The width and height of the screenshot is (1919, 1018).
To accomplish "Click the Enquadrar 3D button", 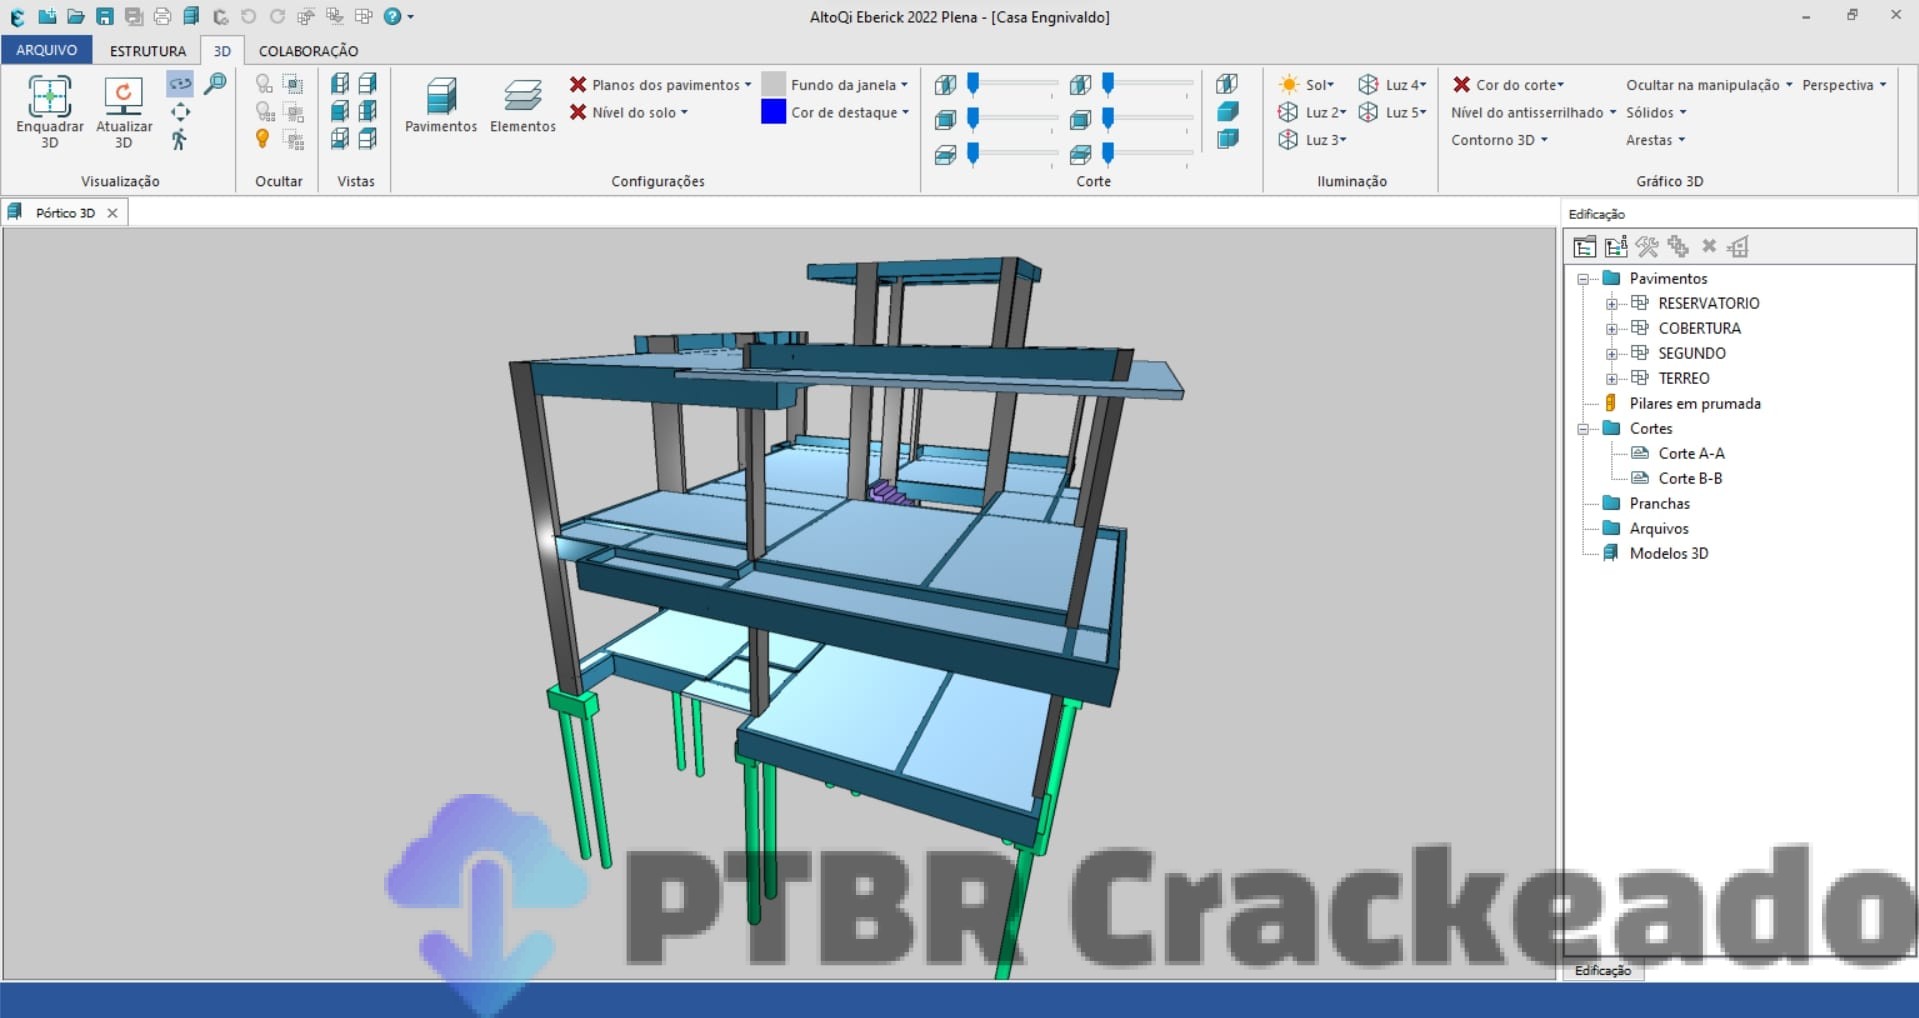I will tap(49, 112).
